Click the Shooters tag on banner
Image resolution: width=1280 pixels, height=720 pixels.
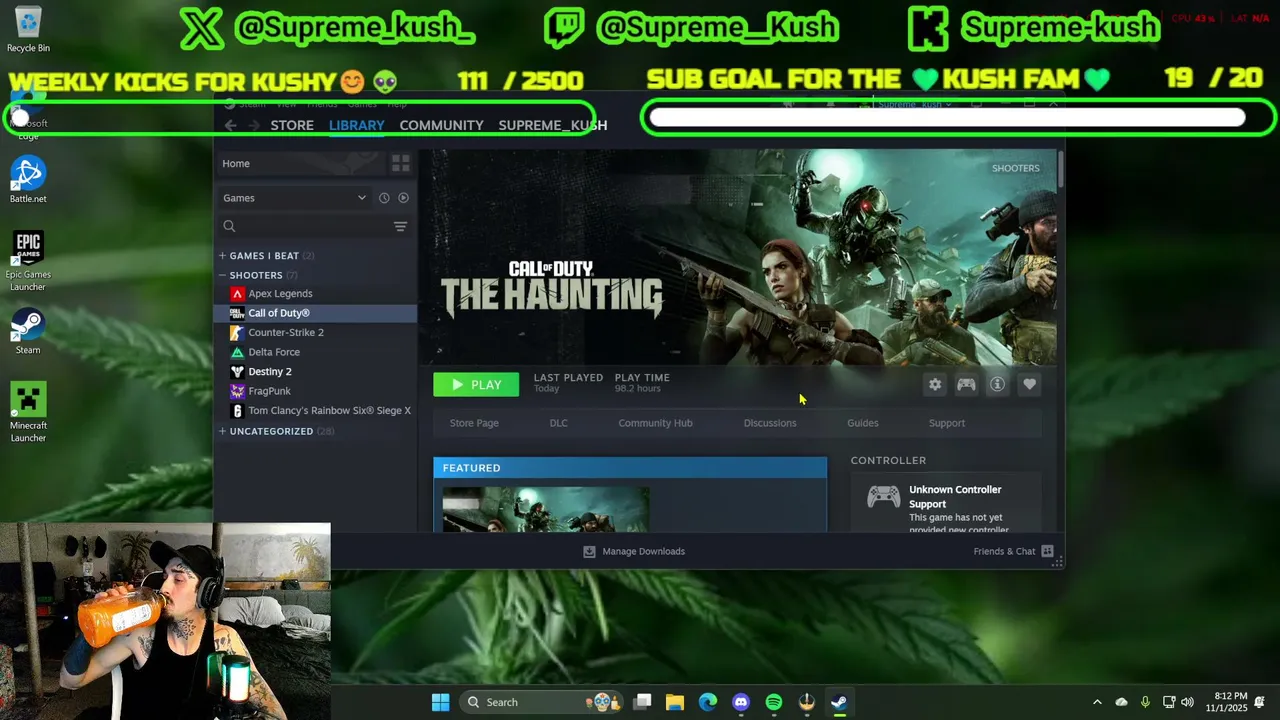coord(1015,168)
